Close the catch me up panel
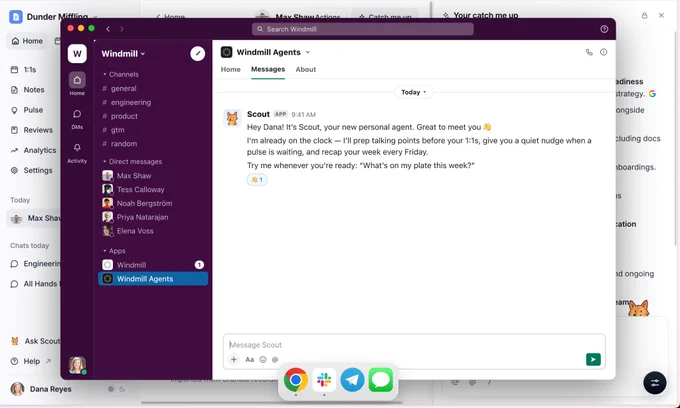 pyautogui.click(x=661, y=16)
